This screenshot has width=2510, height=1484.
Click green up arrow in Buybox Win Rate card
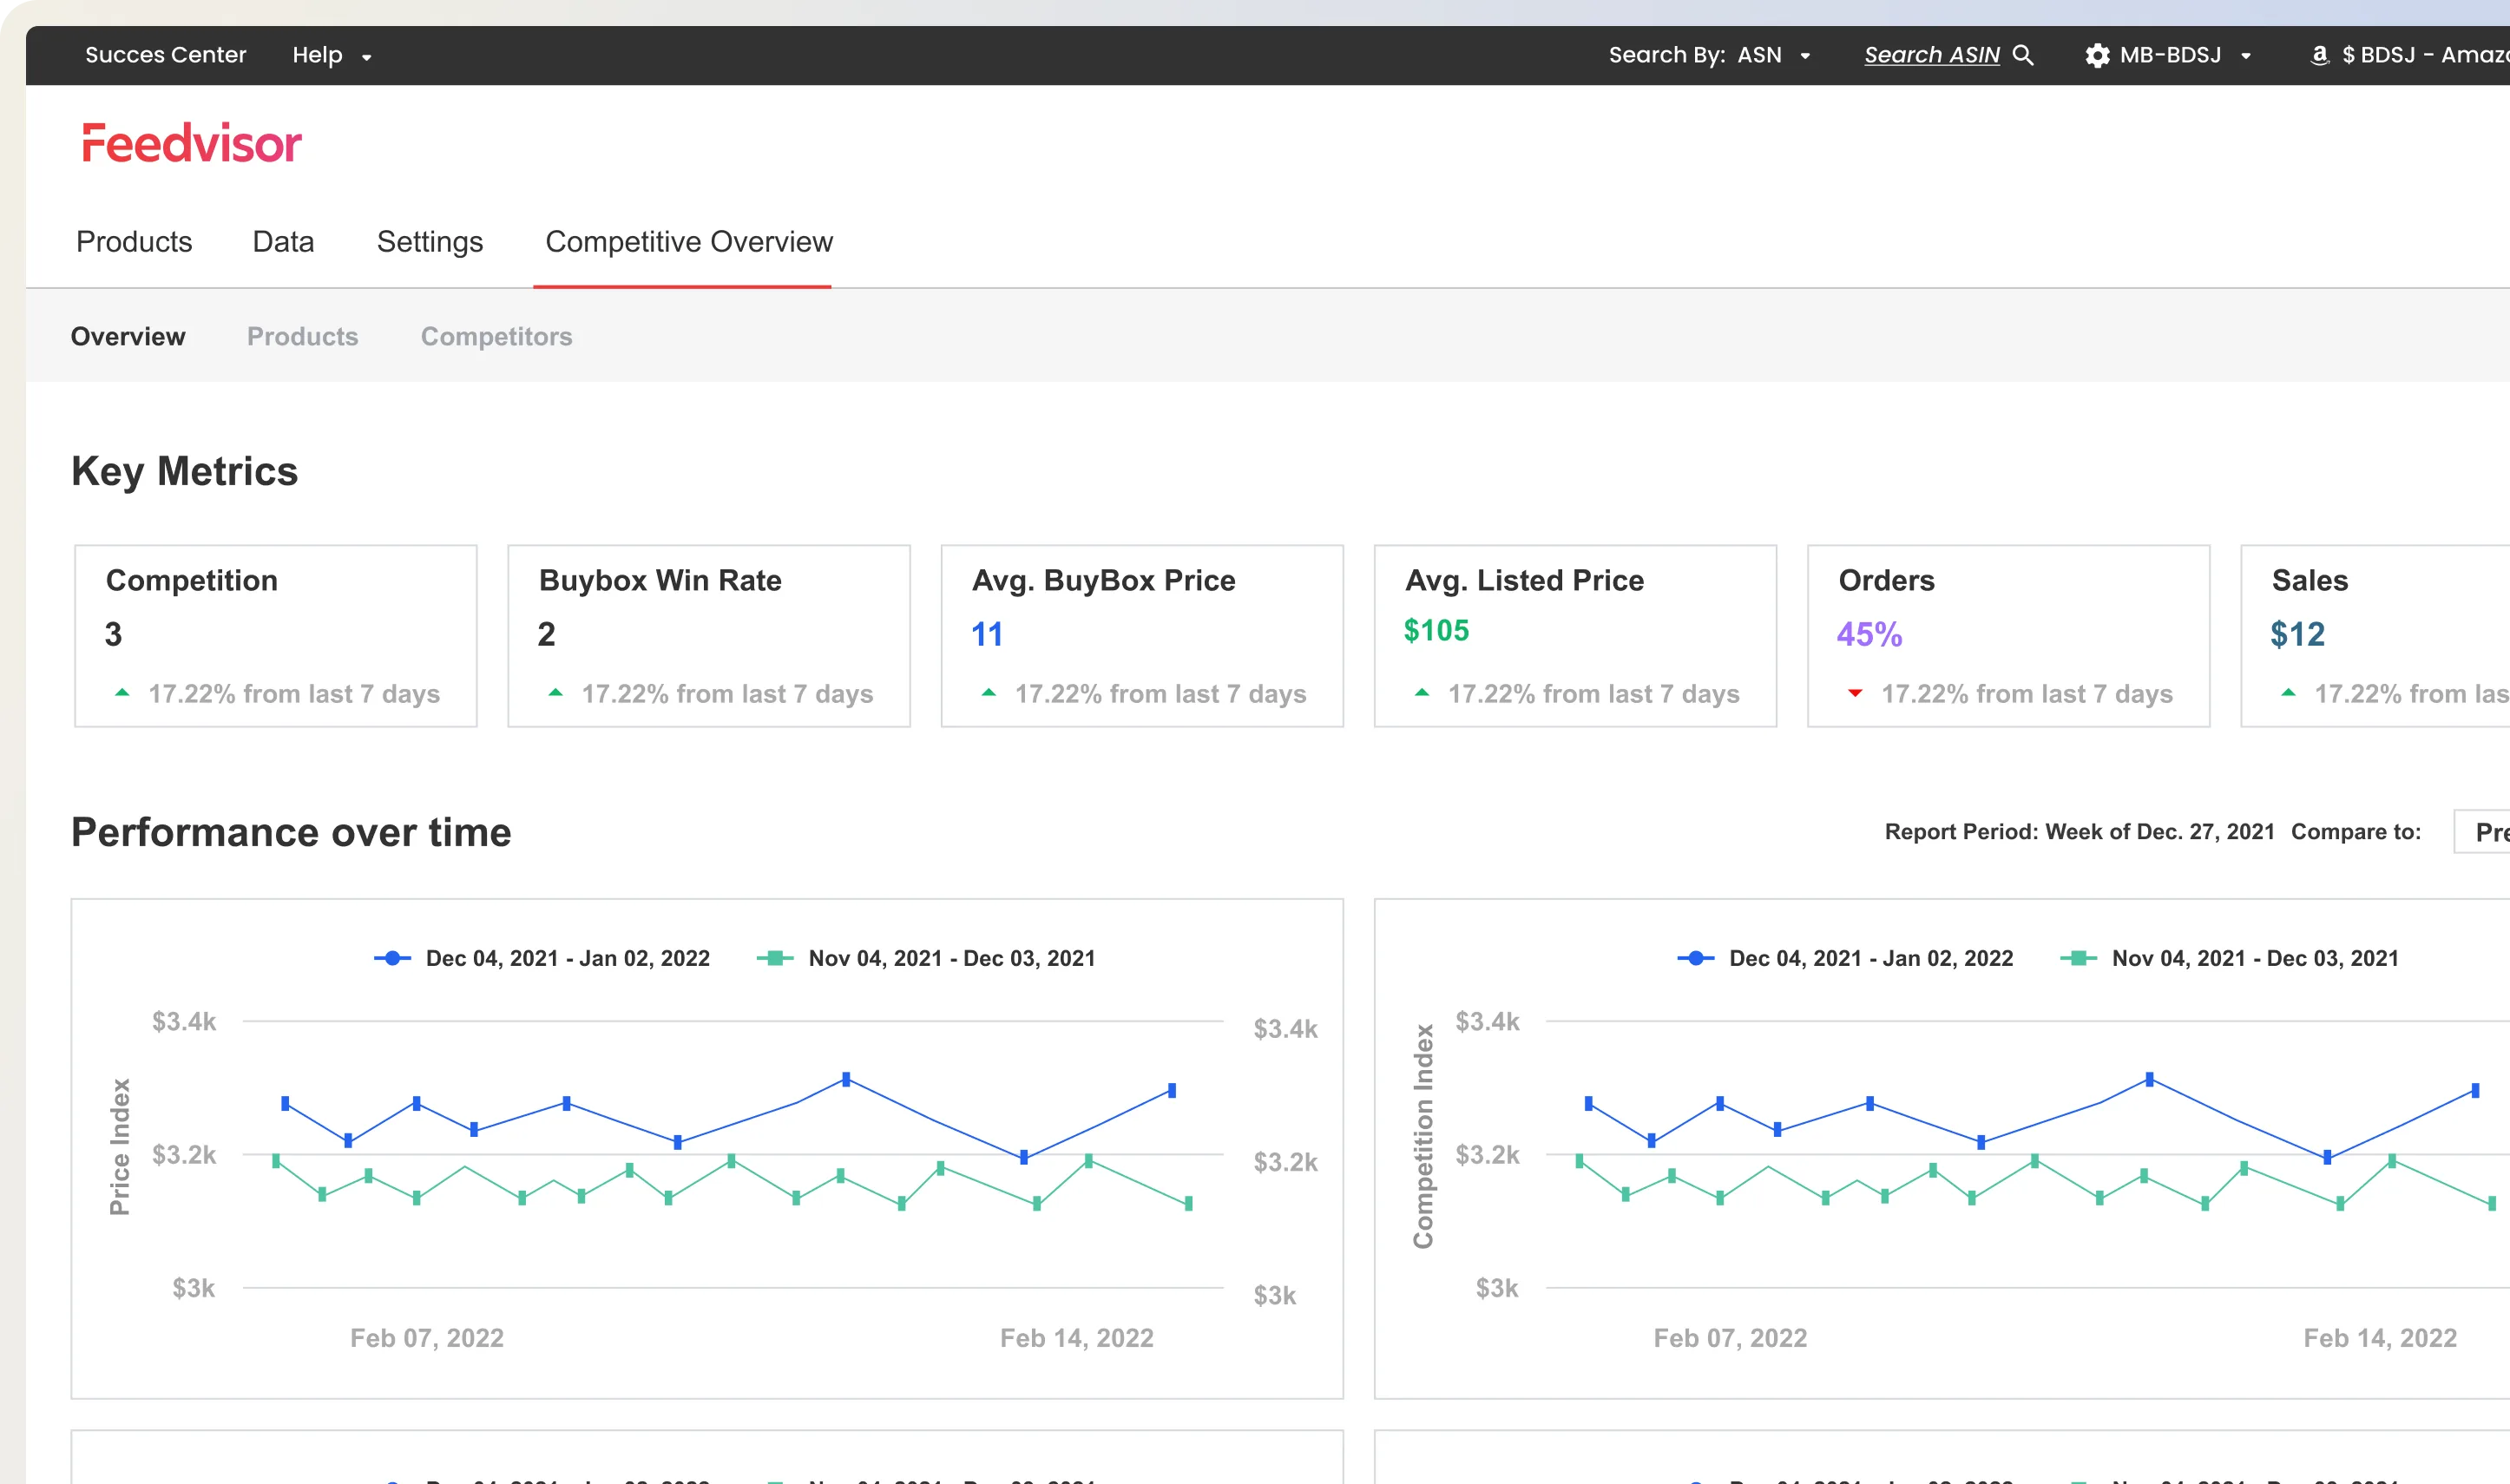click(x=555, y=693)
